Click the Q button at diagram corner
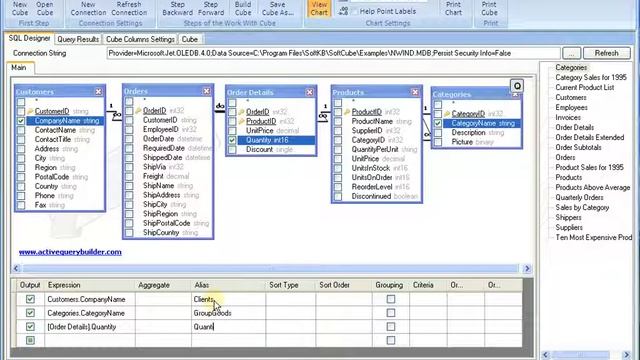Screen dimensions: 640x360 coord(517,86)
